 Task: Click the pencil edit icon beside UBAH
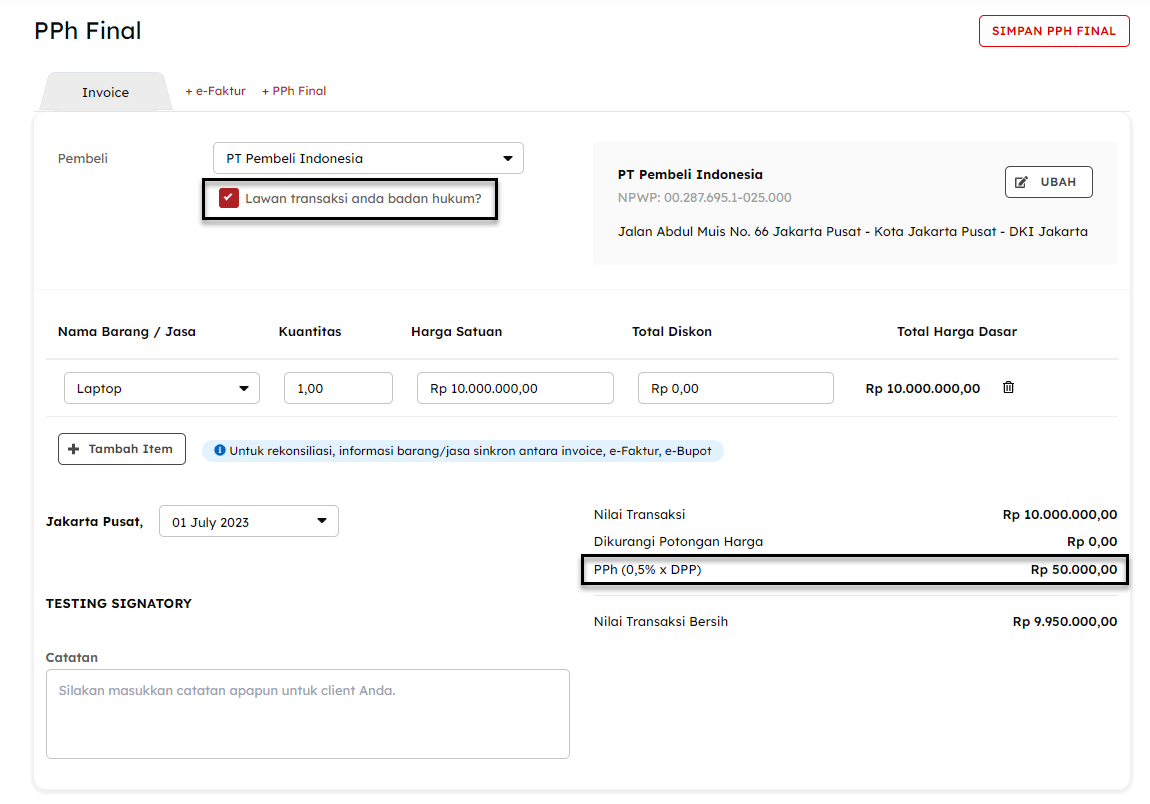[1021, 182]
